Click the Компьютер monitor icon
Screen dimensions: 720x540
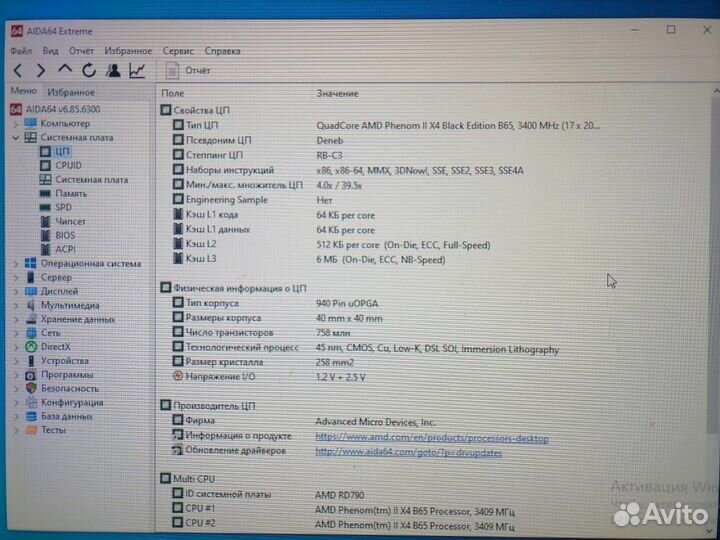click(x=30, y=124)
